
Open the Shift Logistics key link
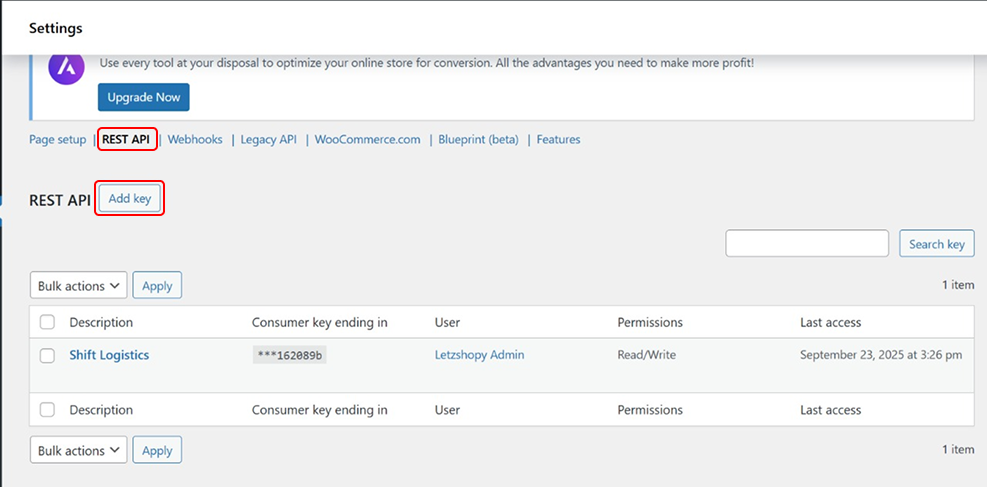tap(109, 355)
